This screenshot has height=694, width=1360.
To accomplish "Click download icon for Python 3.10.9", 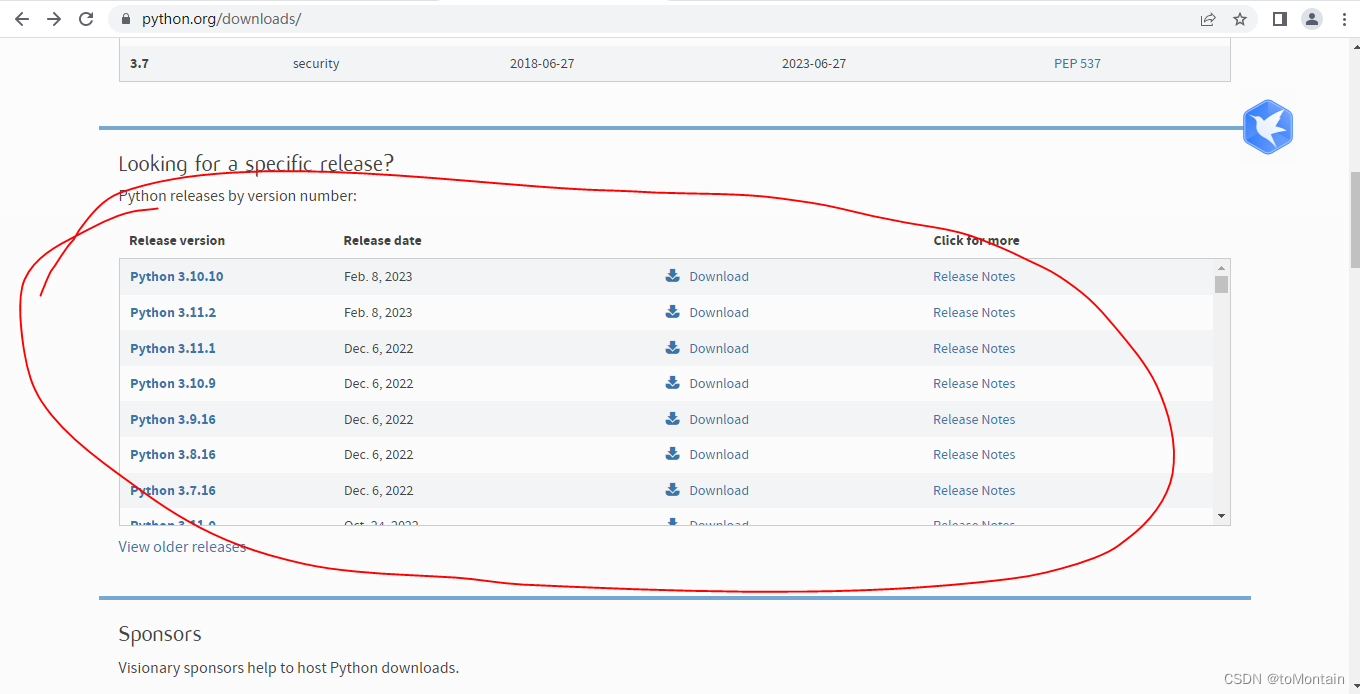I will click(673, 383).
